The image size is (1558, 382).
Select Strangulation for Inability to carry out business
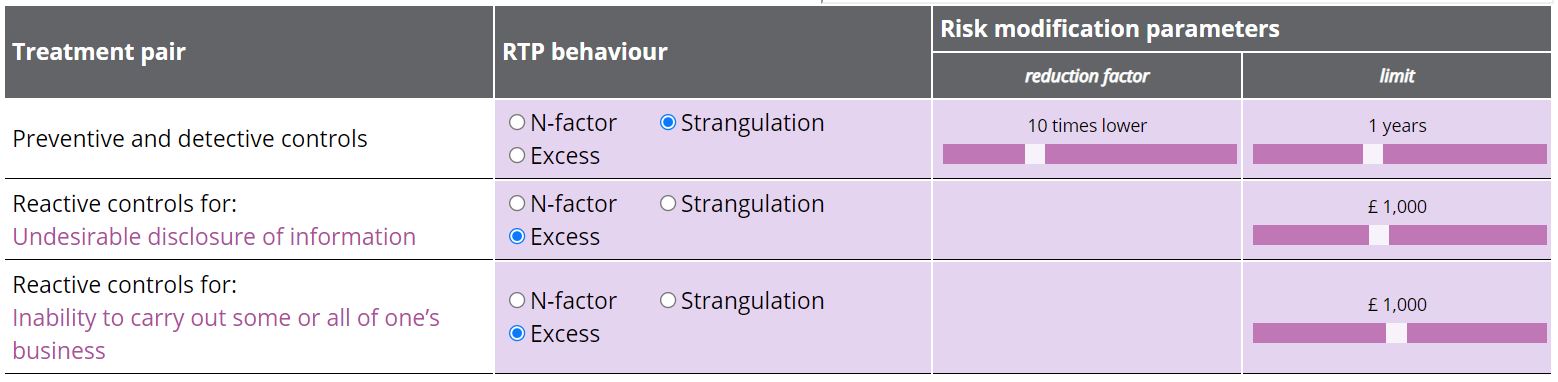coord(668,301)
